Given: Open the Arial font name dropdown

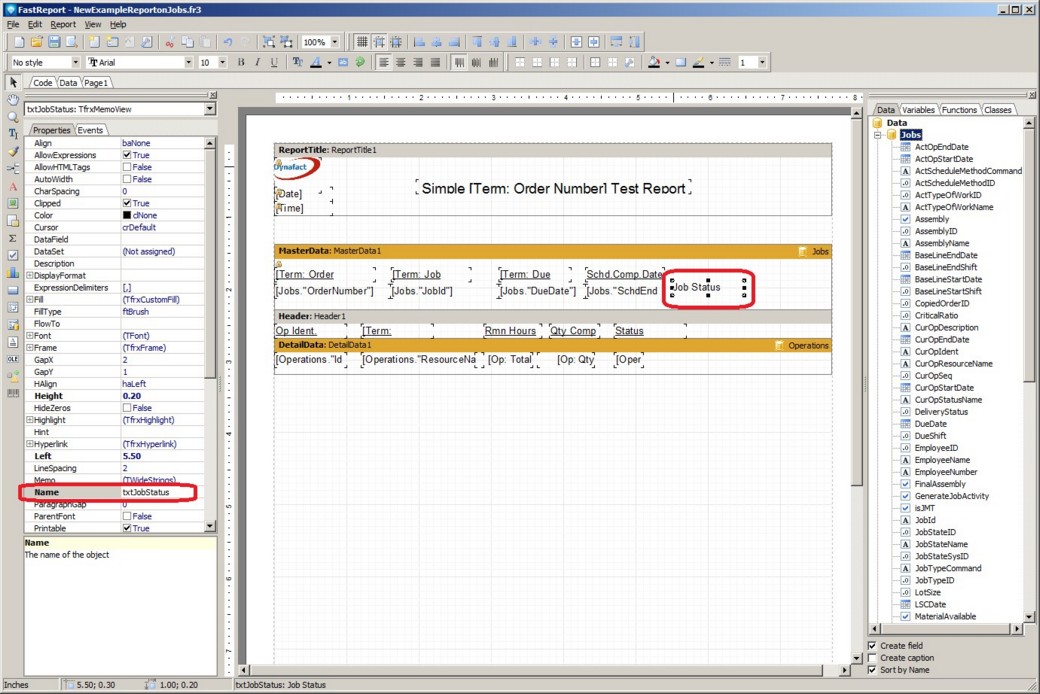Looking at the screenshot, I should pos(188,62).
